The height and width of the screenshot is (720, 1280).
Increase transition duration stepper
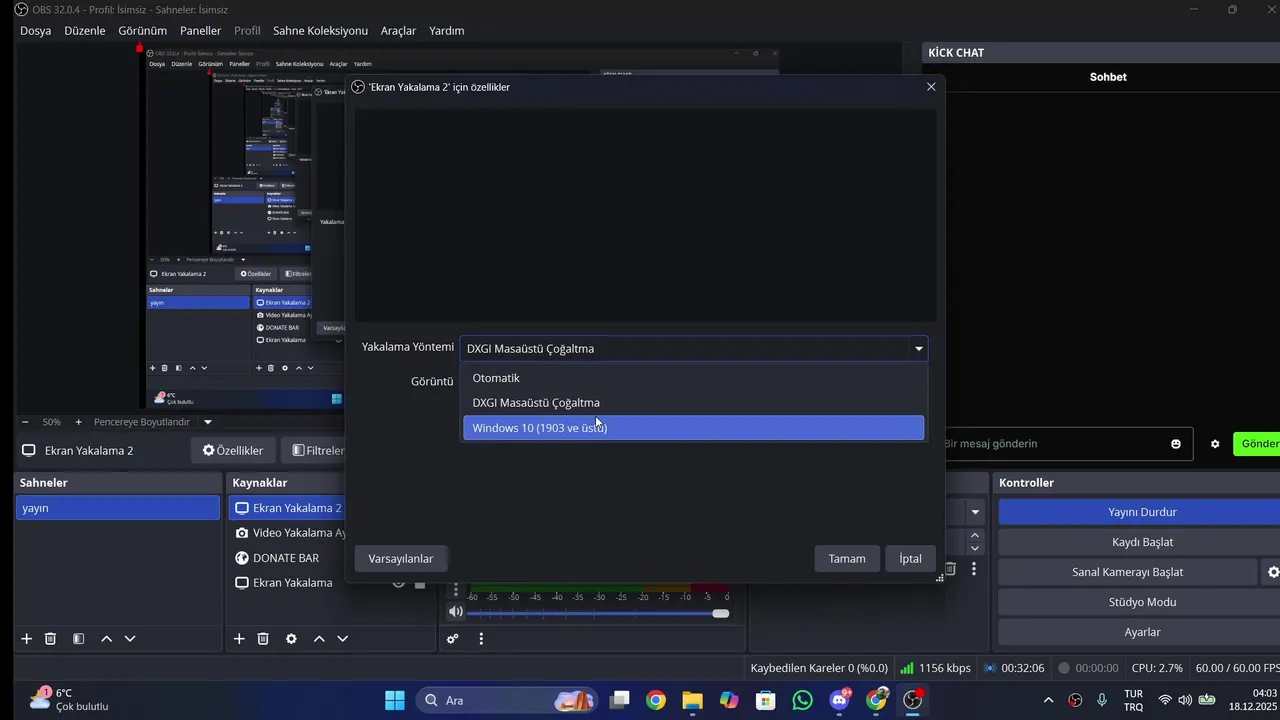[975, 536]
